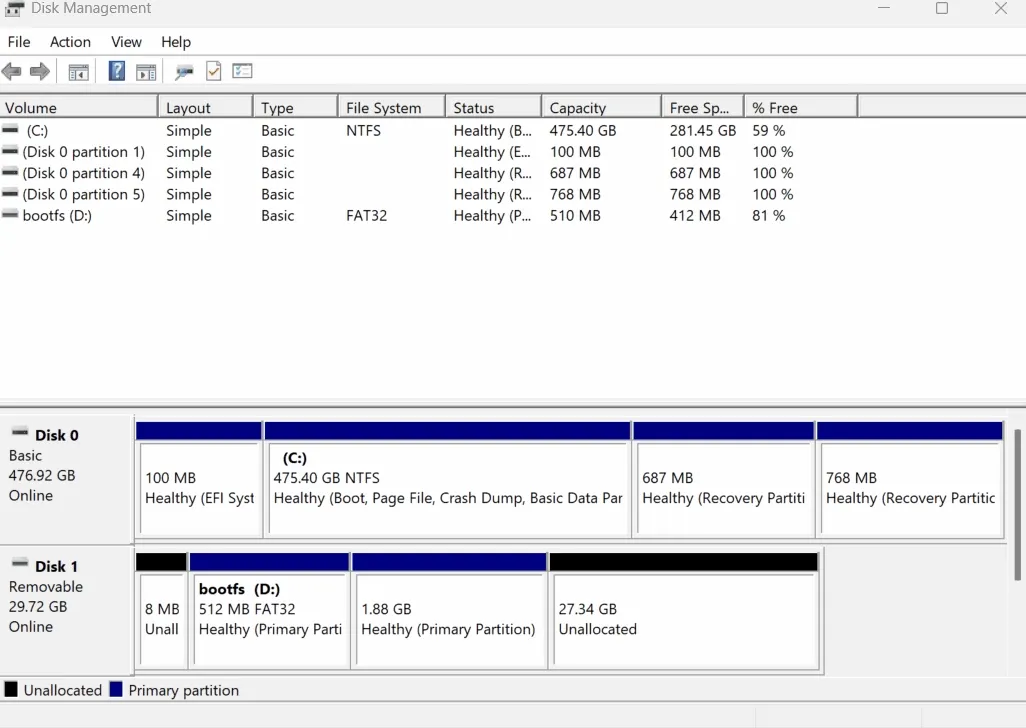Viewport: 1026px width, 728px height.
Task: Select the 768 MB Recovery partition block
Action: [910, 481]
